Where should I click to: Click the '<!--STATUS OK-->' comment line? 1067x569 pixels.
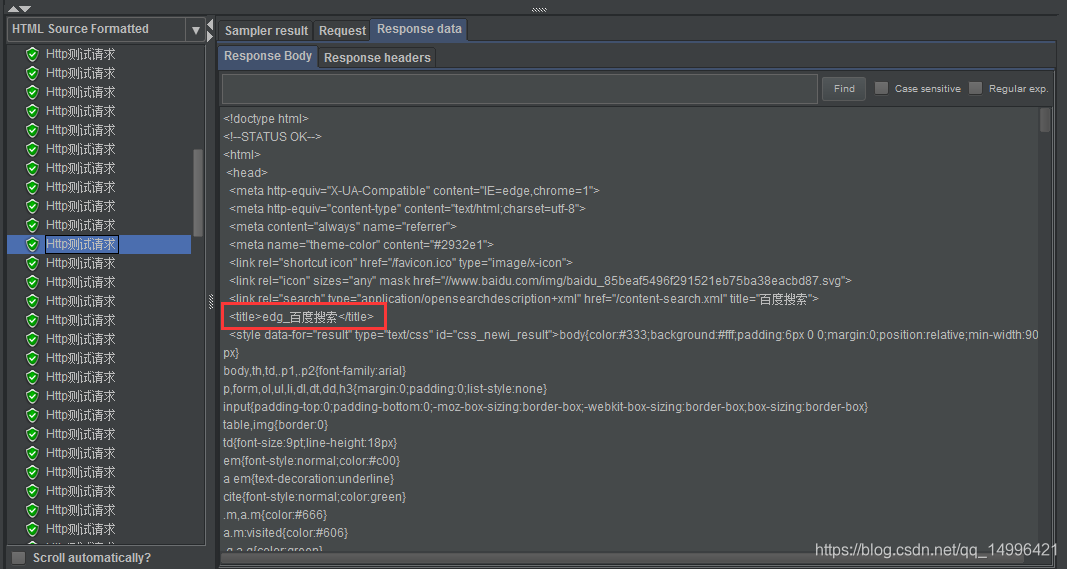(272, 137)
